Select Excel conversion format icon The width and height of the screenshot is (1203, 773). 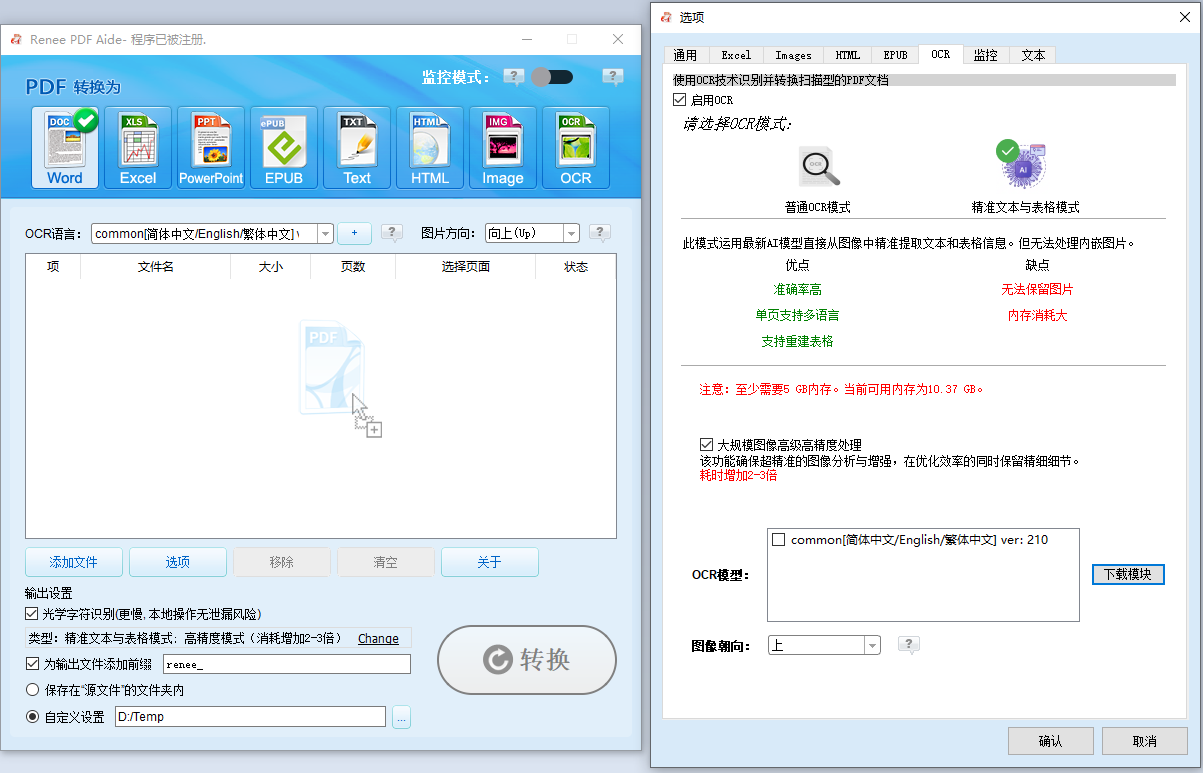click(138, 147)
